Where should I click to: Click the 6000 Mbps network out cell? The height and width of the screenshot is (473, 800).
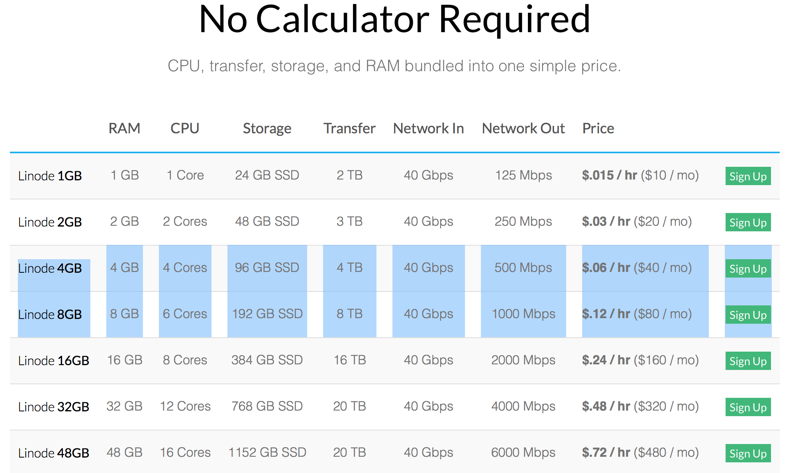point(523,452)
